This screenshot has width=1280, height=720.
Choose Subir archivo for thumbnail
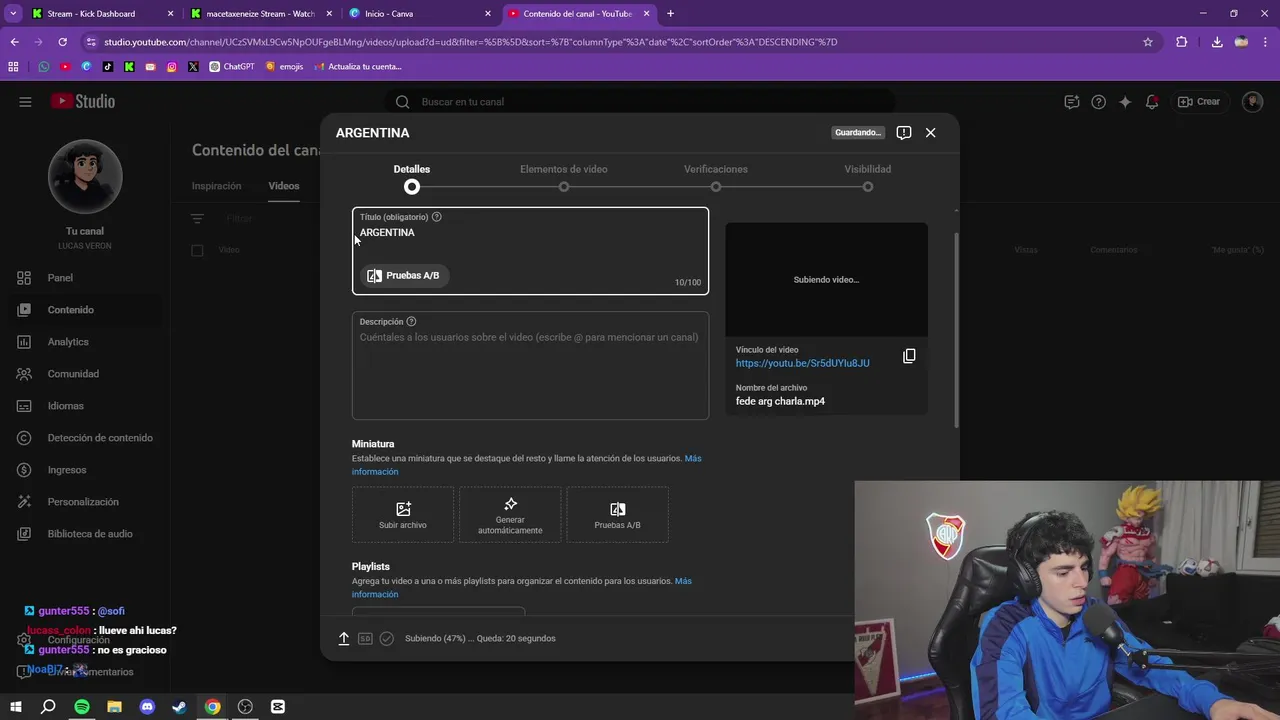click(403, 515)
